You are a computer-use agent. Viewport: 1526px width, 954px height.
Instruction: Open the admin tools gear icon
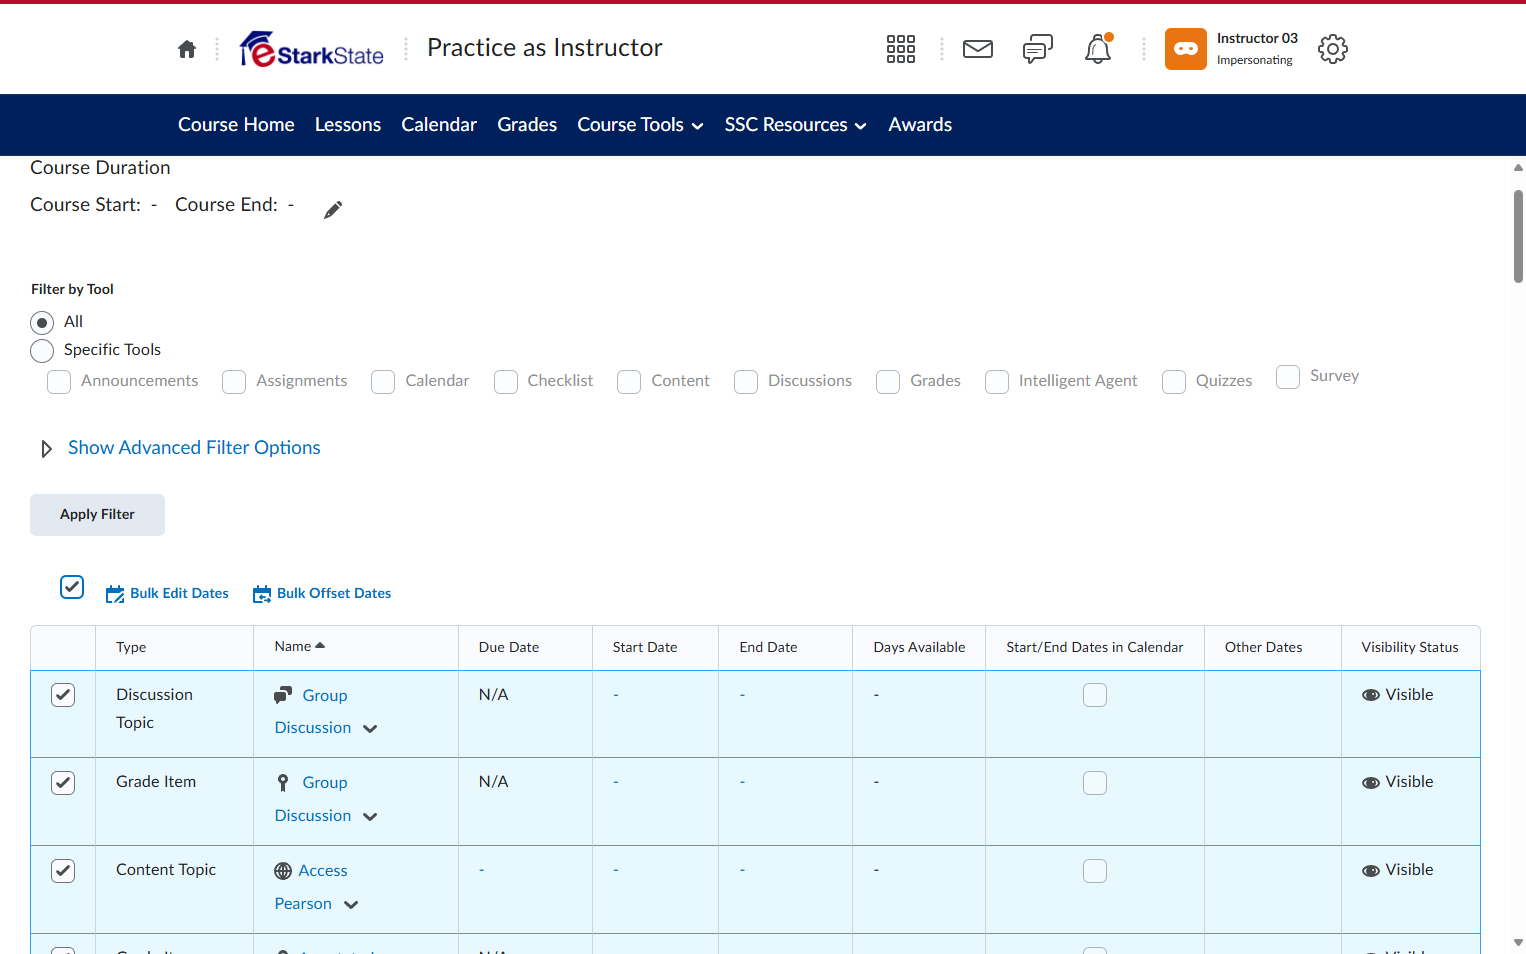[x=1333, y=49]
